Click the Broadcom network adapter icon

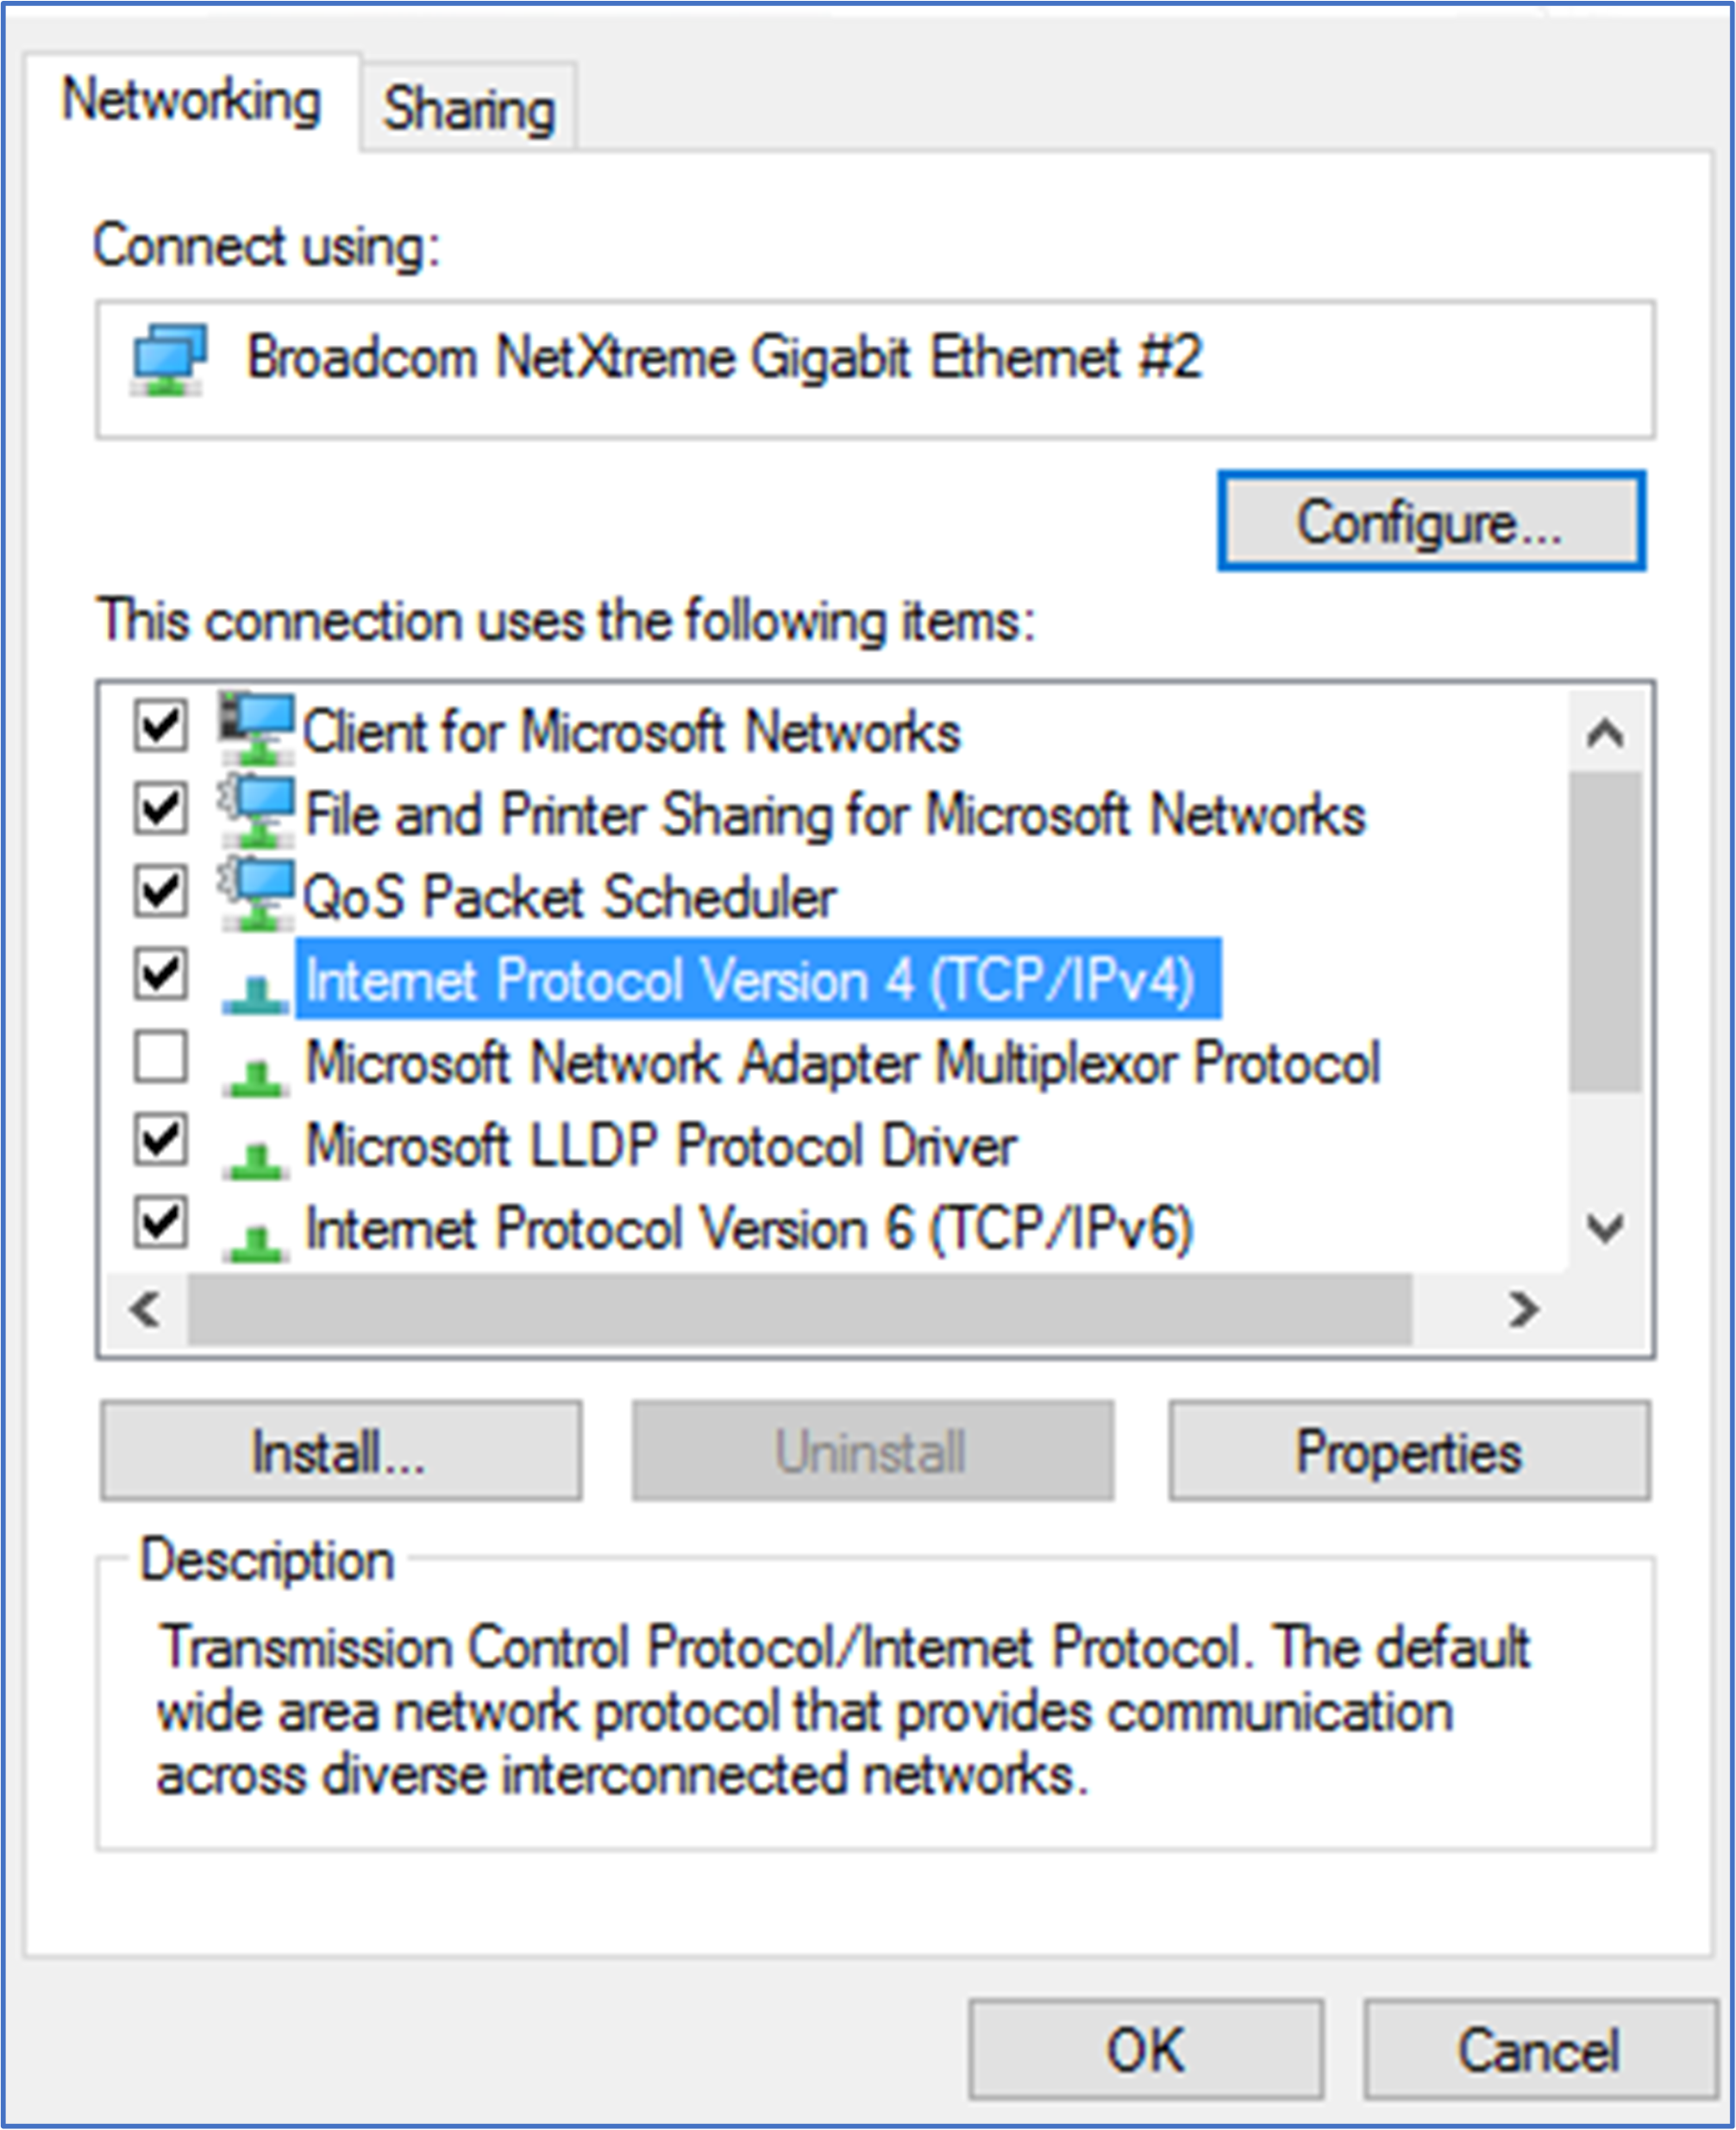click(x=168, y=358)
